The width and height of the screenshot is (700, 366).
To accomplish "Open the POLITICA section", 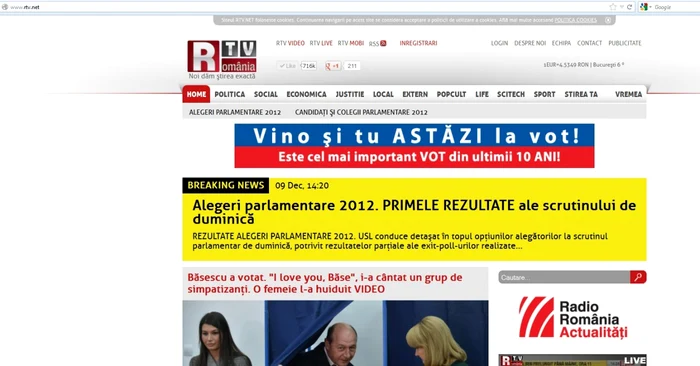I will (x=229, y=94).
